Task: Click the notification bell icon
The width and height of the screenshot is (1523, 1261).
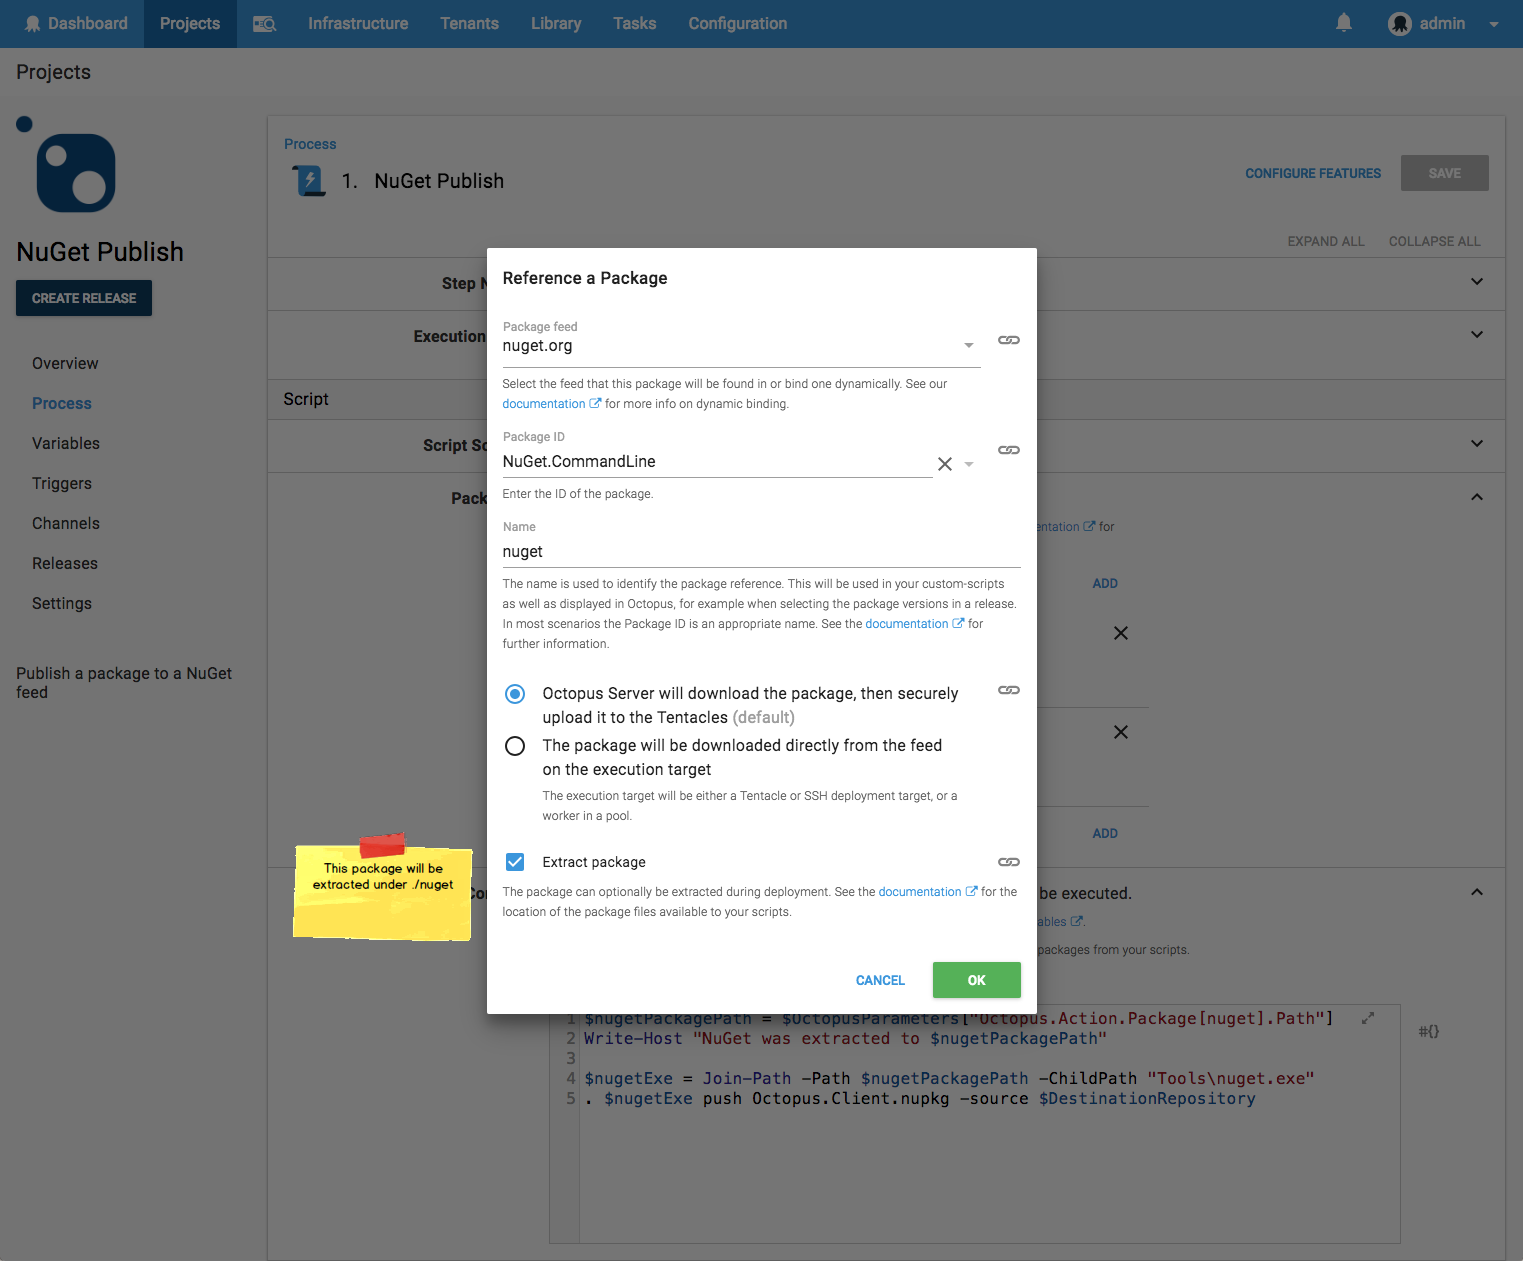Action: (1343, 22)
